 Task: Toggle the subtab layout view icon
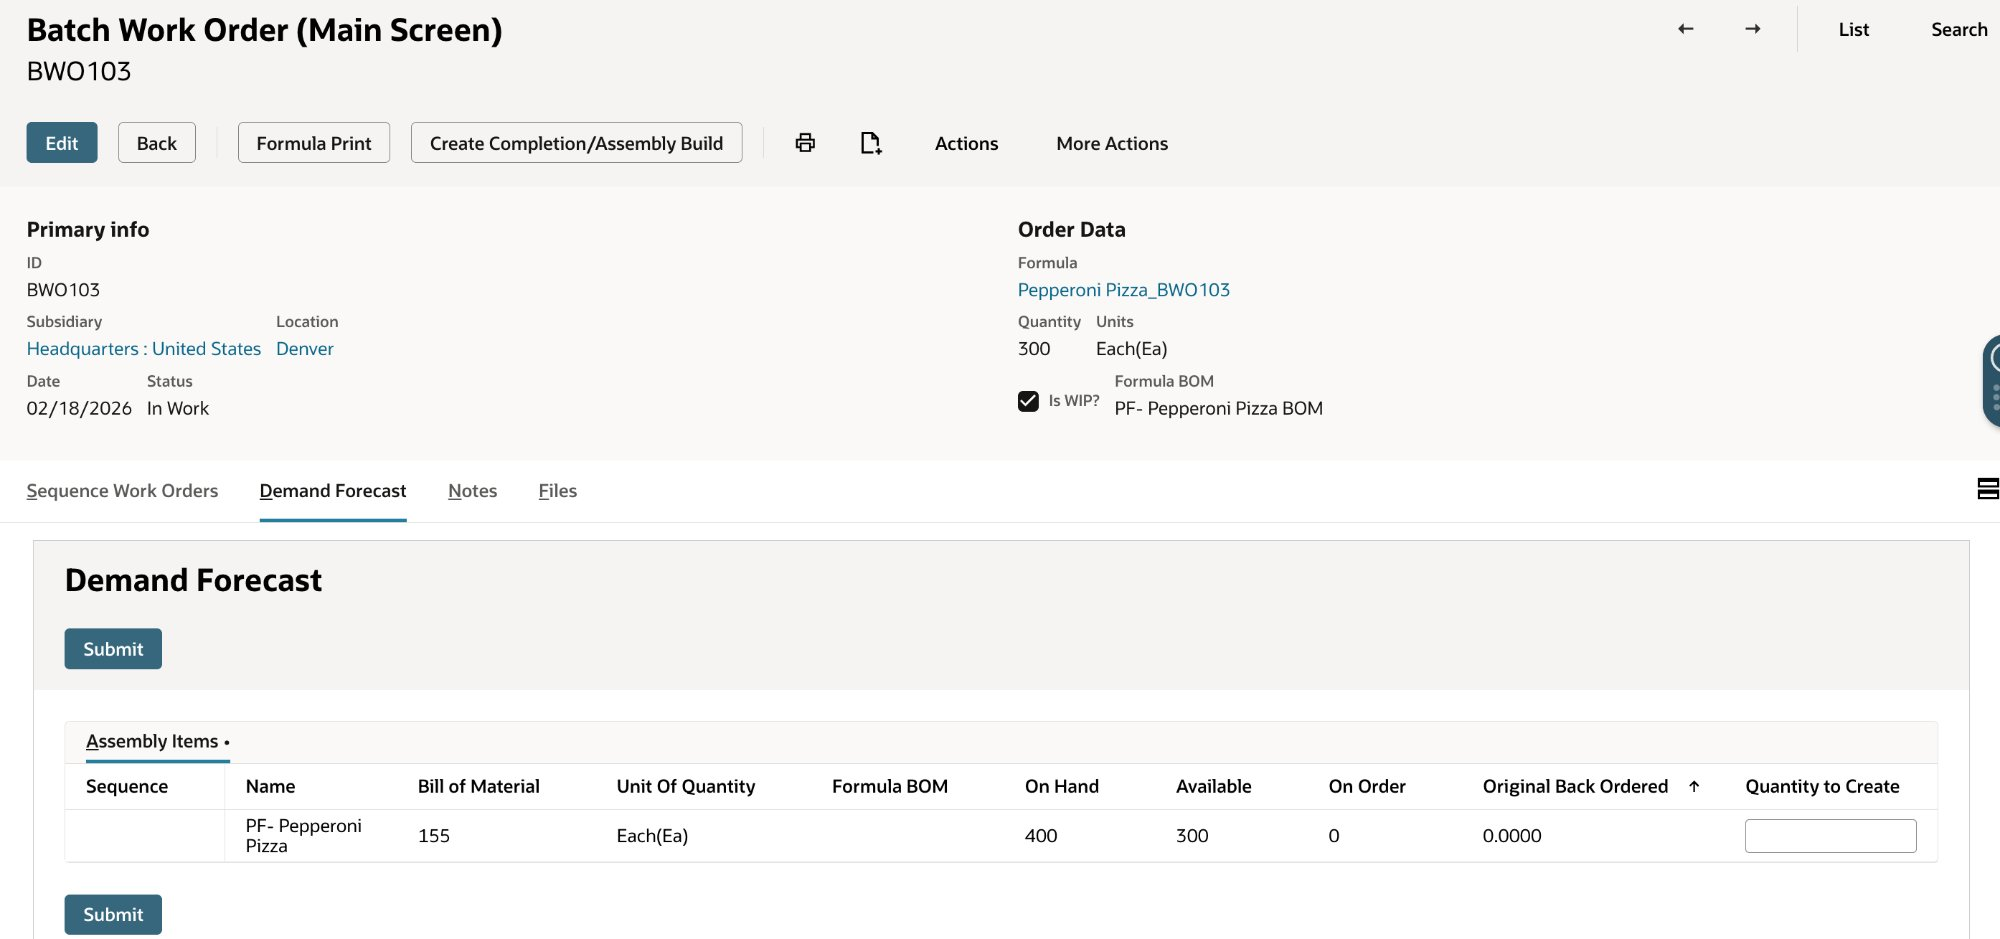coord(1987,489)
